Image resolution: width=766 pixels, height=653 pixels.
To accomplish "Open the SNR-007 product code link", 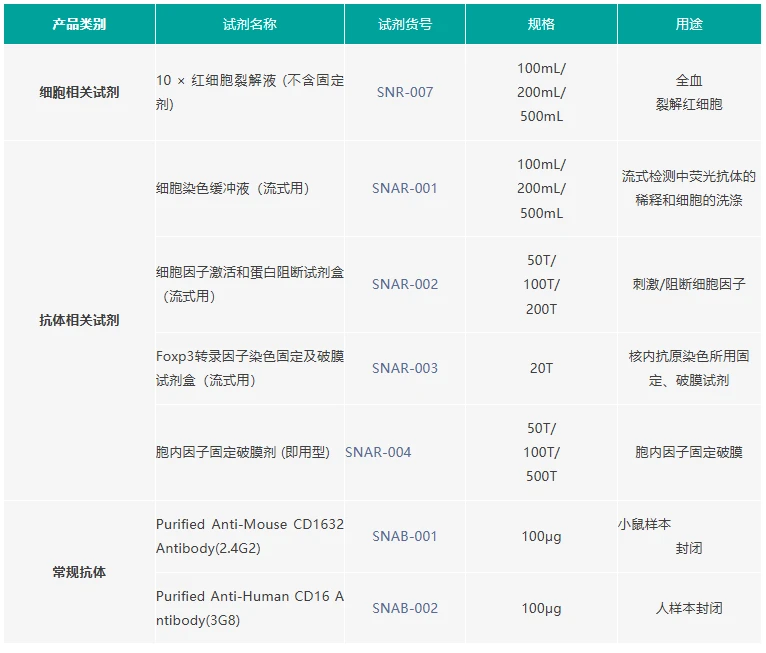I will pyautogui.click(x=405, y=92).
